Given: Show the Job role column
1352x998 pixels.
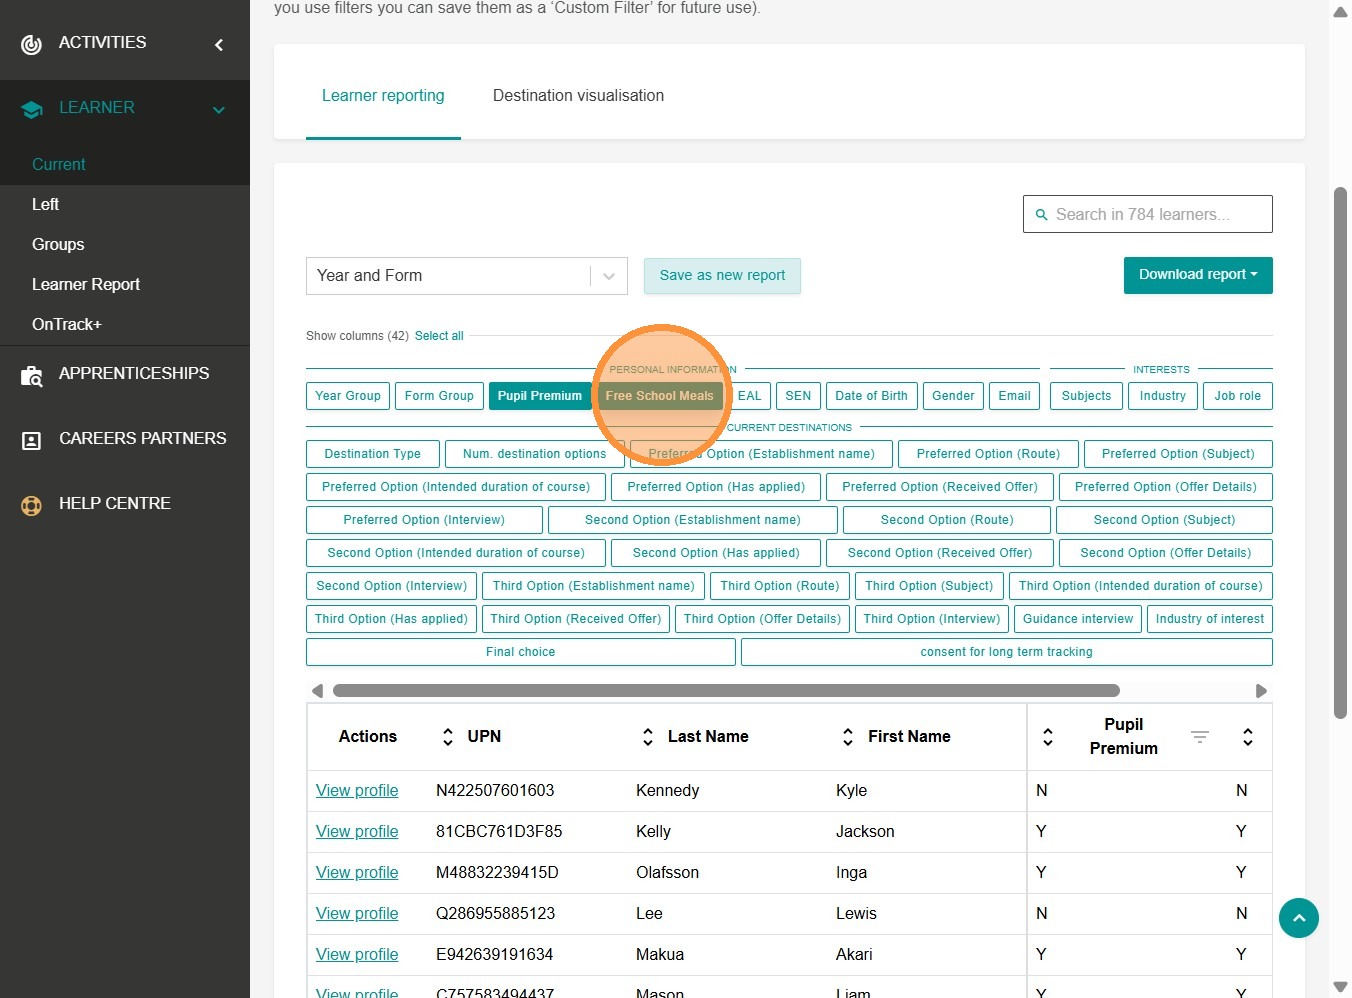Looking at the screenshot, I should coord(1238,396).
